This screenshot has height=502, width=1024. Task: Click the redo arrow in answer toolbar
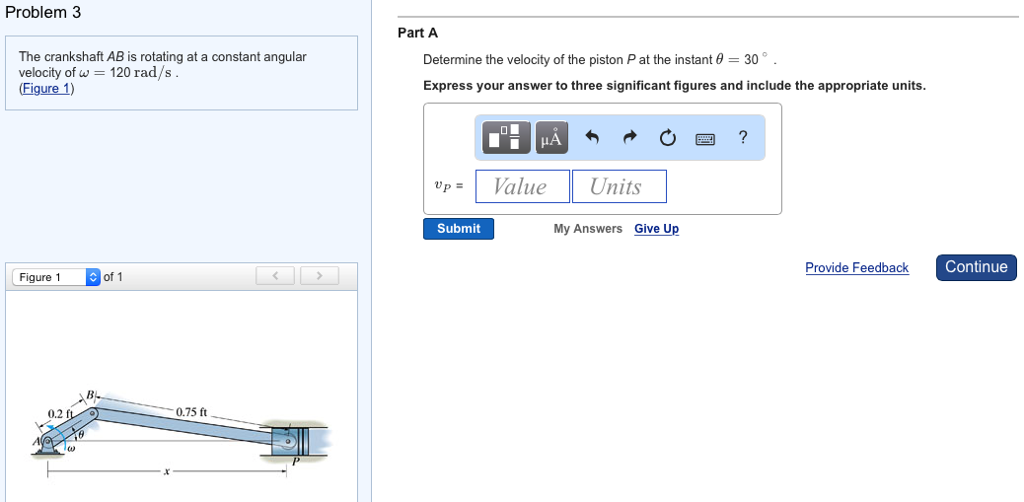click(x=630, y=138)
